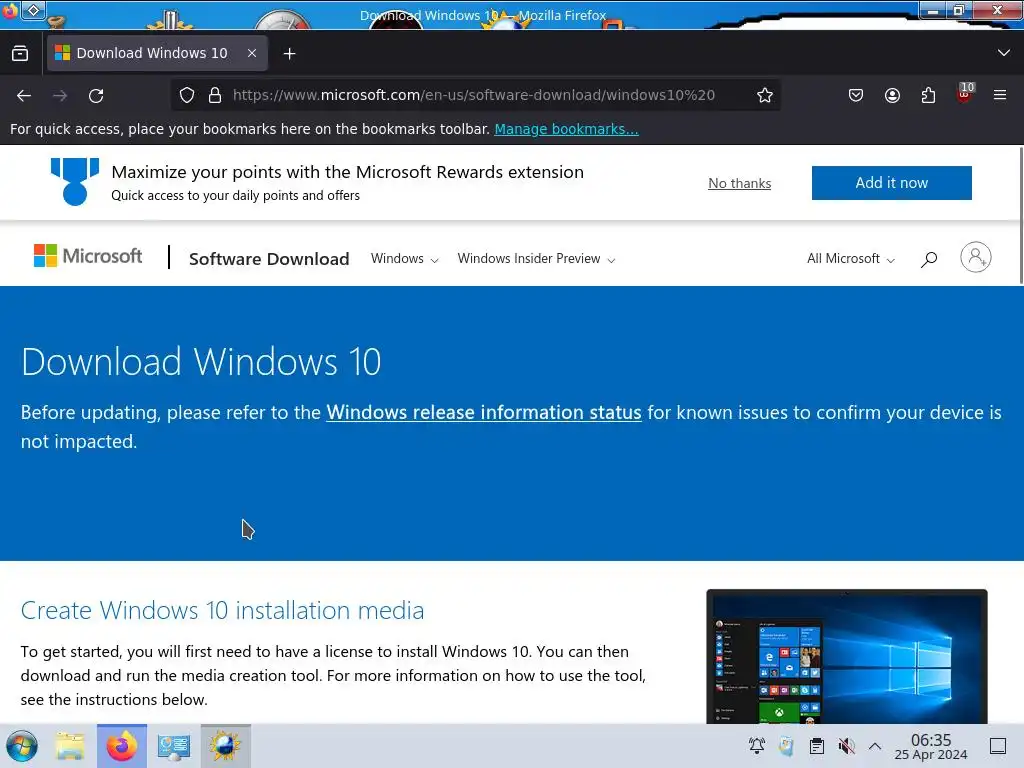Close the Download Windows 10 tab

(x=251, y=53)
